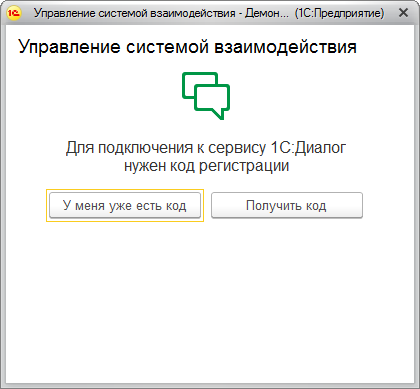Click the tail of the green speech bubble
The width and height of the screenshot is (420, 389).
pos(218,114)
